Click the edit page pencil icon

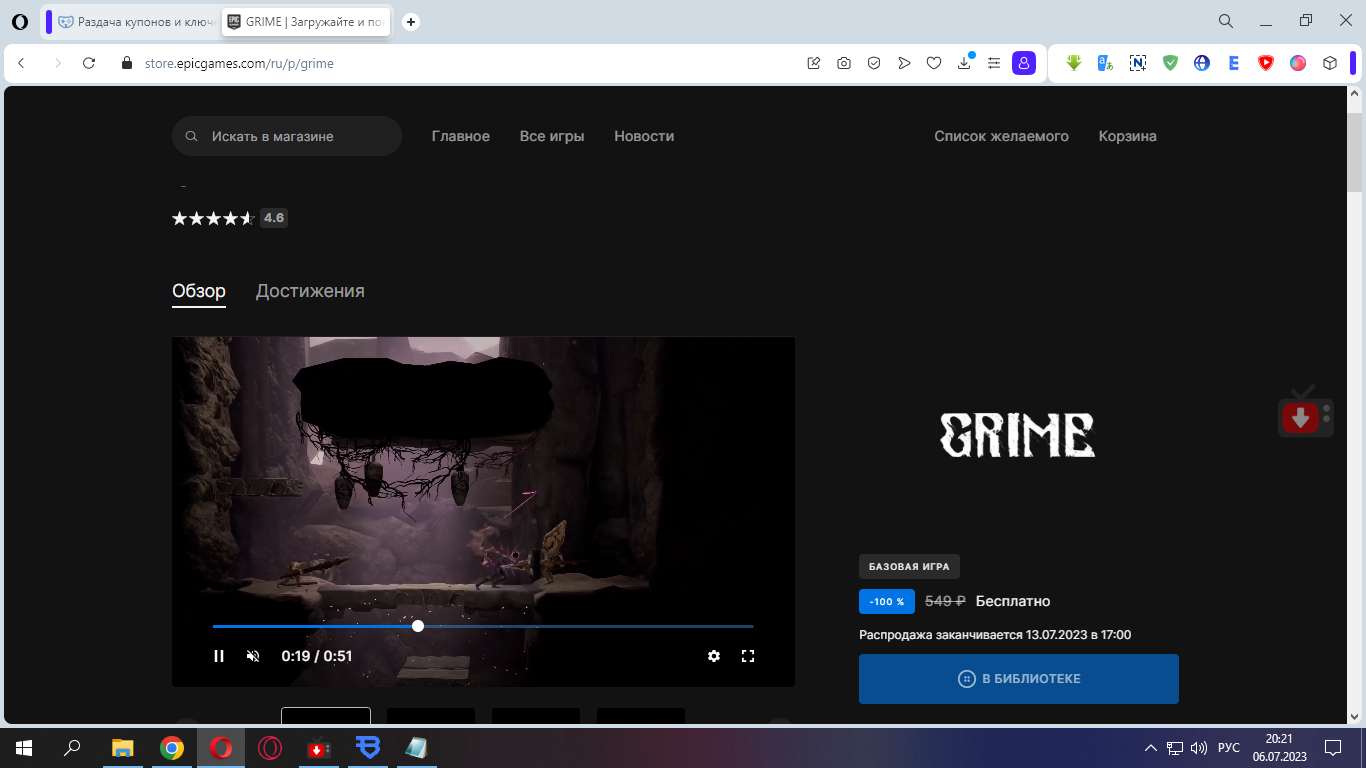click(814, 63)
